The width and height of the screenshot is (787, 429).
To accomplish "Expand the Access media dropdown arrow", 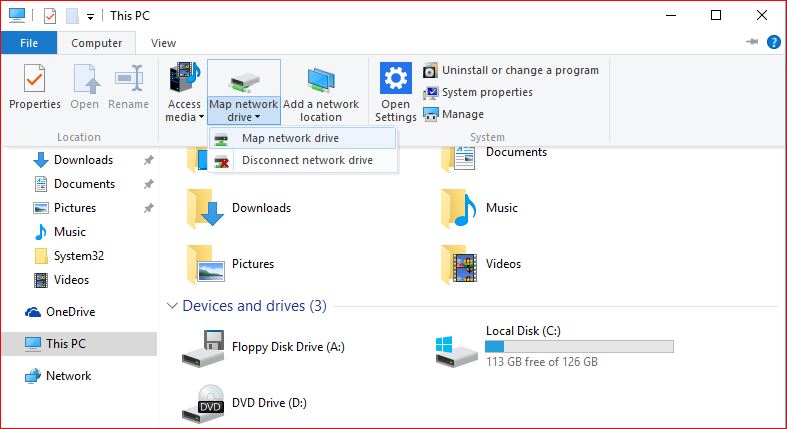I will 201,117.
